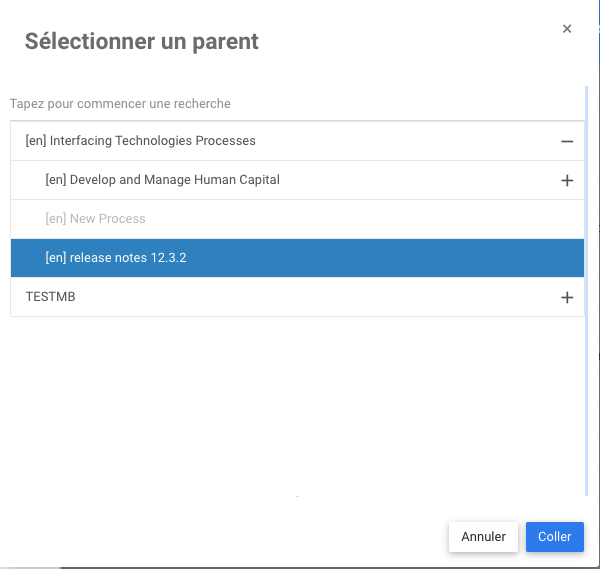Pick TESTMB as the parent
Image resolution: width=600 pixels, height=569 pixels.
coord(50,297)
